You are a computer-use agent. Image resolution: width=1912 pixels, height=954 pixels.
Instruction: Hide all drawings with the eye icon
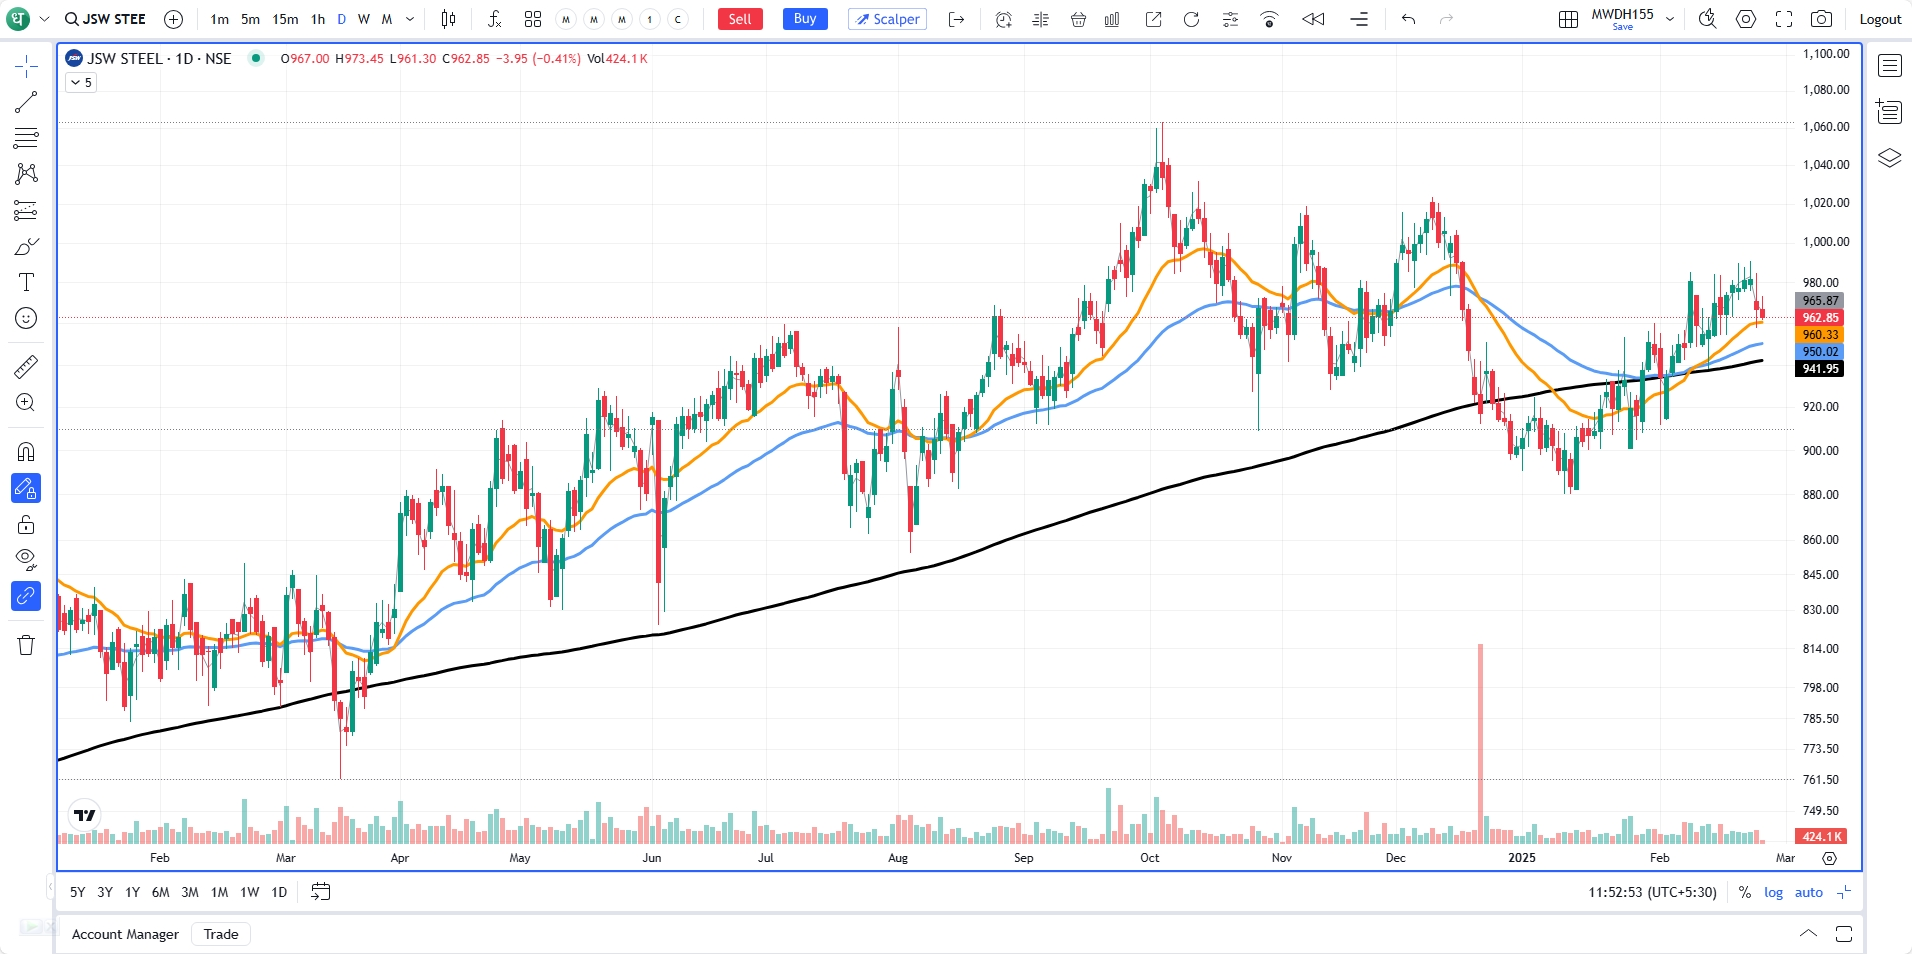[26, 559]
